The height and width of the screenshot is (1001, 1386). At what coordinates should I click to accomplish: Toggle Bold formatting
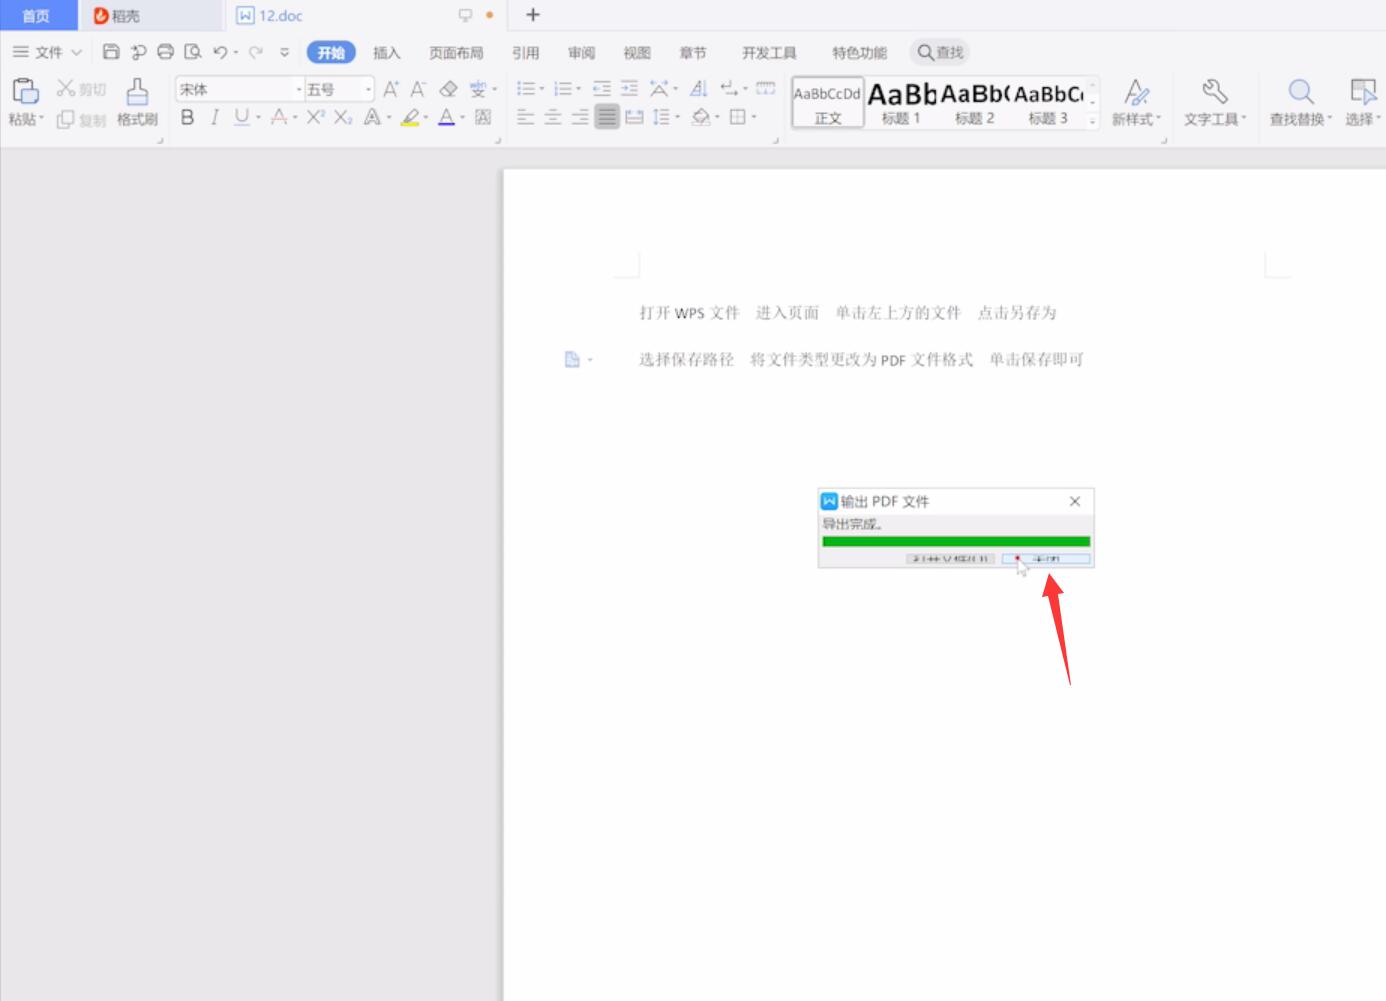click(187, 117)
